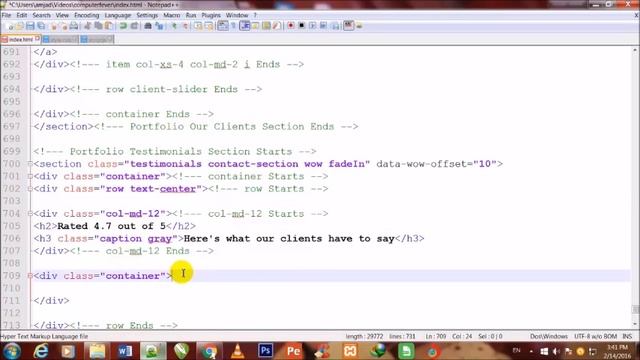The width and height of the screenshot is (640, 360).
Task: Click the Copy toolbar icon
Action: coord(98,26)
